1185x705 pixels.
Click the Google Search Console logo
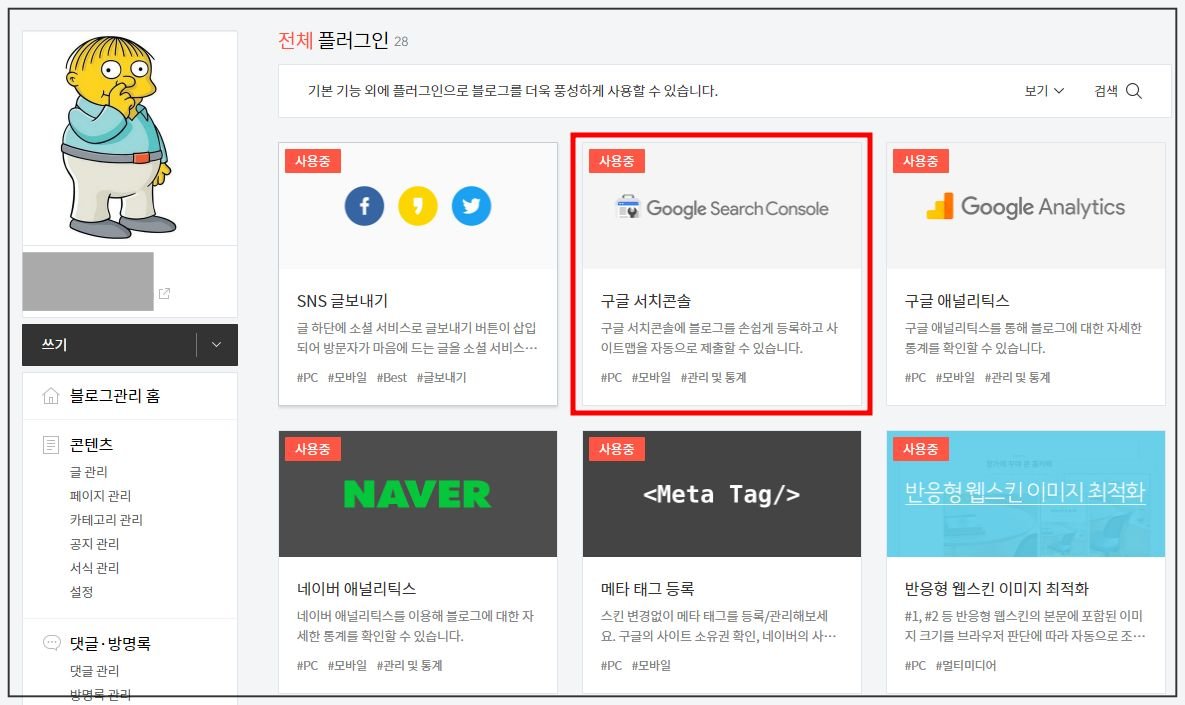click(x=722, y=208)
